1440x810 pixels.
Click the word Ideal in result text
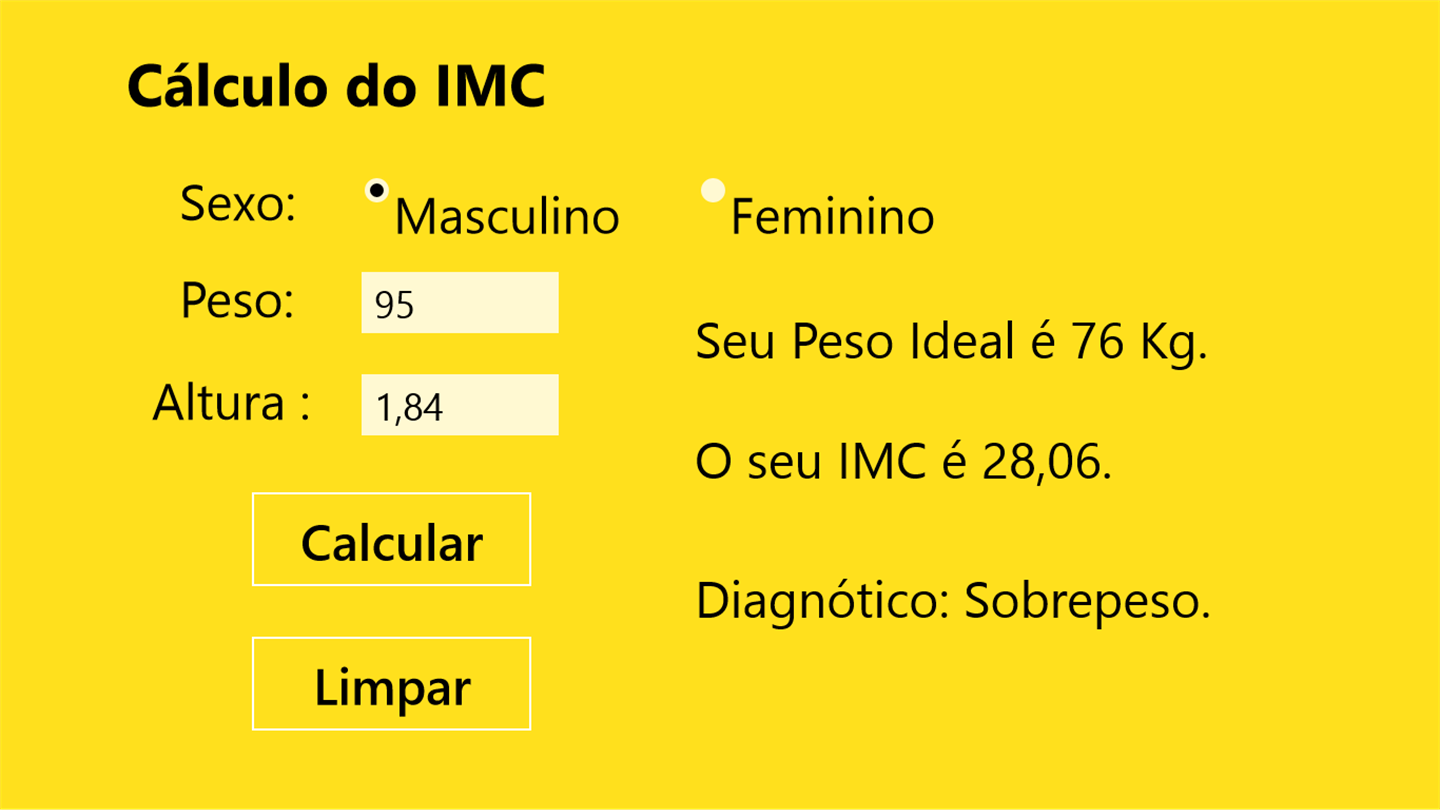click(962, 343)
